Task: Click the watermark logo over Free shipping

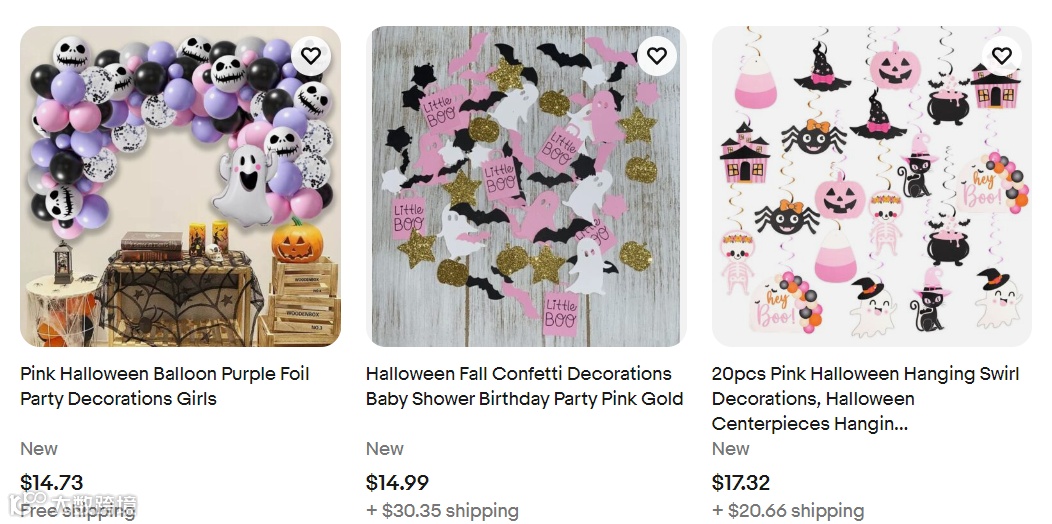Action: tap(72, 503)
